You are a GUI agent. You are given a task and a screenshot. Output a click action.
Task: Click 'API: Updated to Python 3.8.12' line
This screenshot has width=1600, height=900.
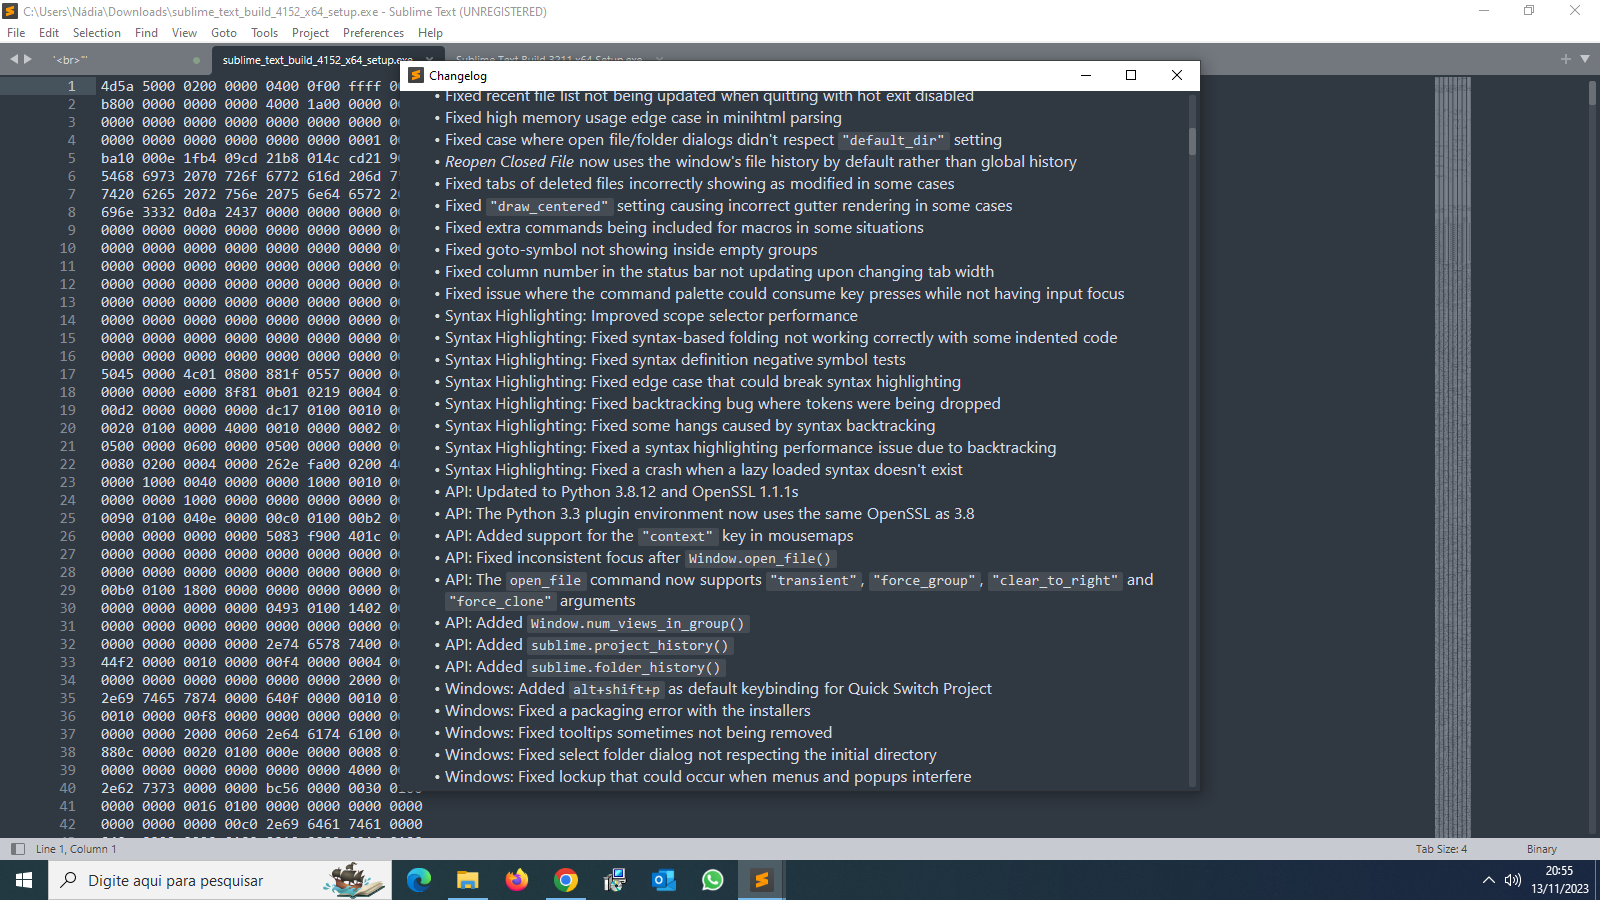tap(622, 492)
